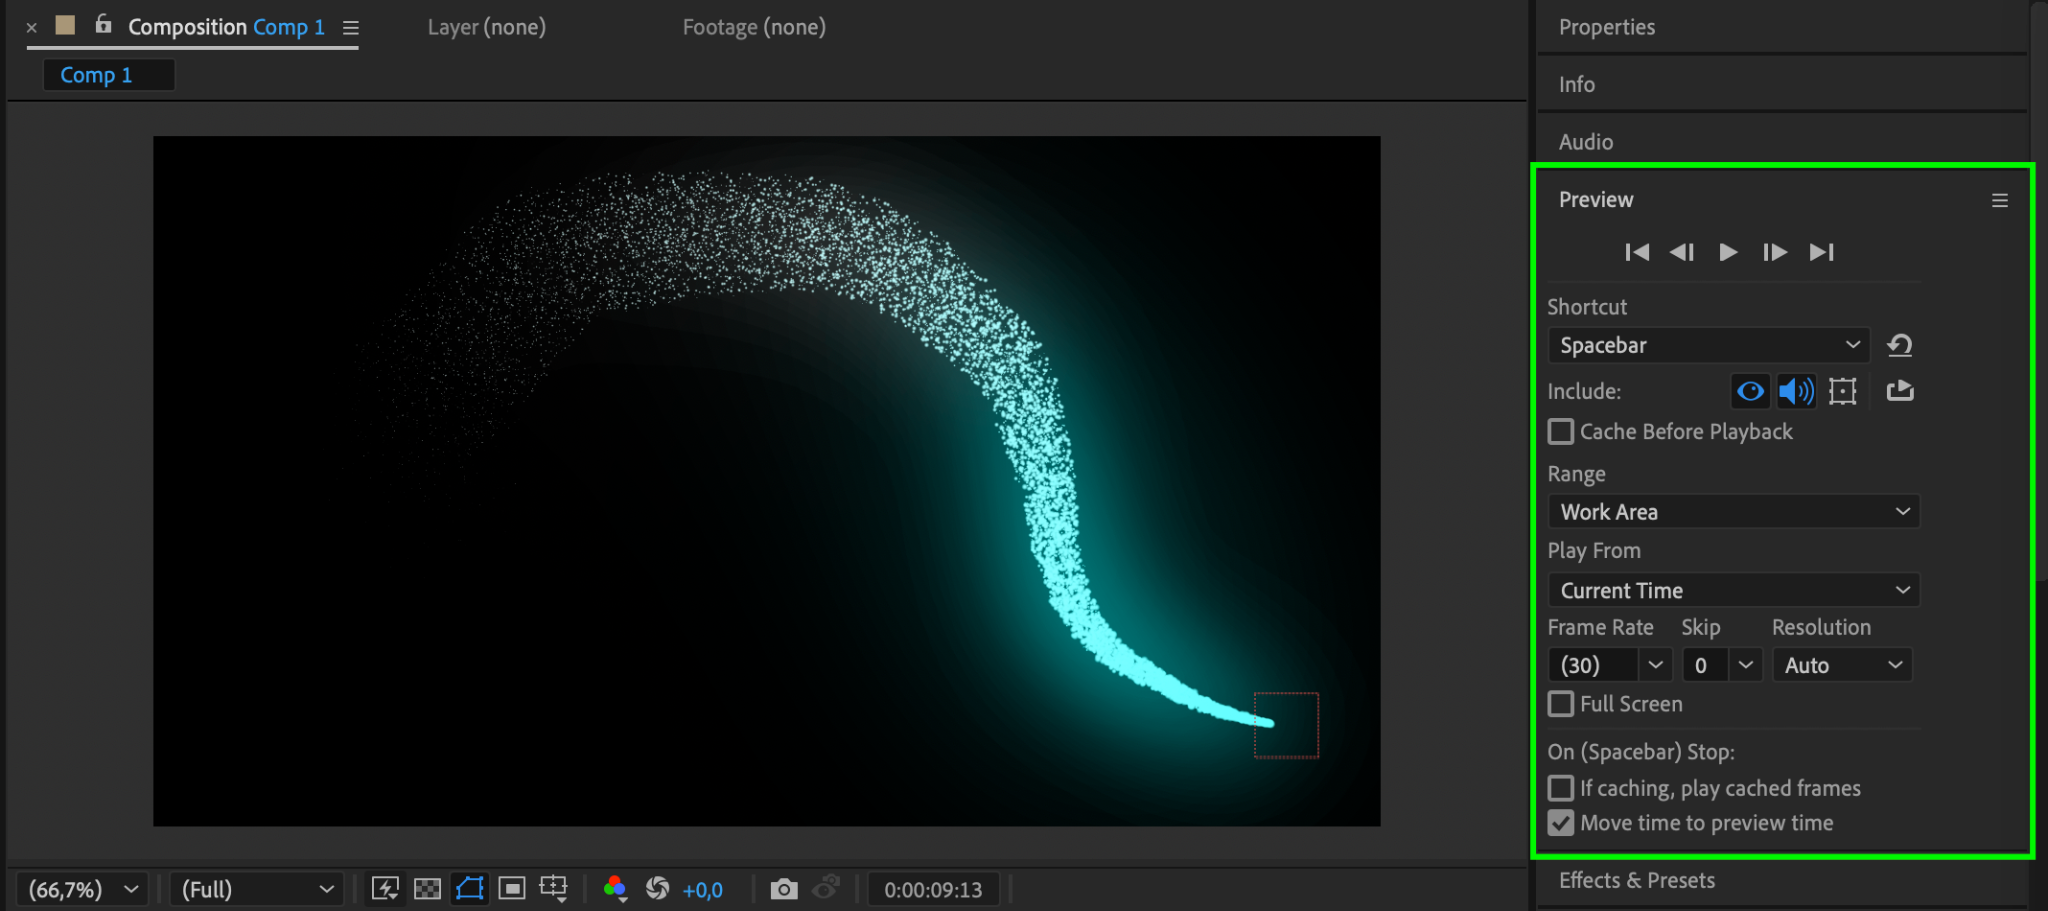Toggle Include audio speaker icon in Preview
The height and width of the screenshot is (911, 2048).
[x=1796, y=391]
